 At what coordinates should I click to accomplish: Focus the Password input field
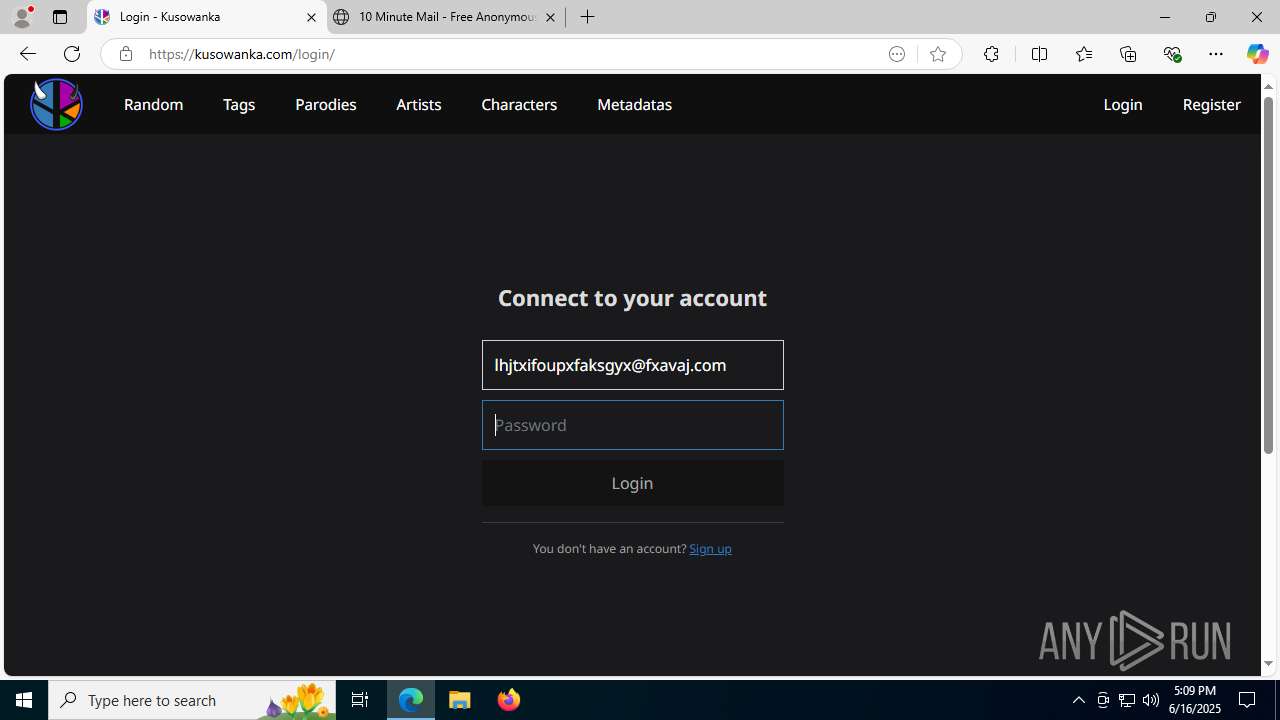(632, 425)
